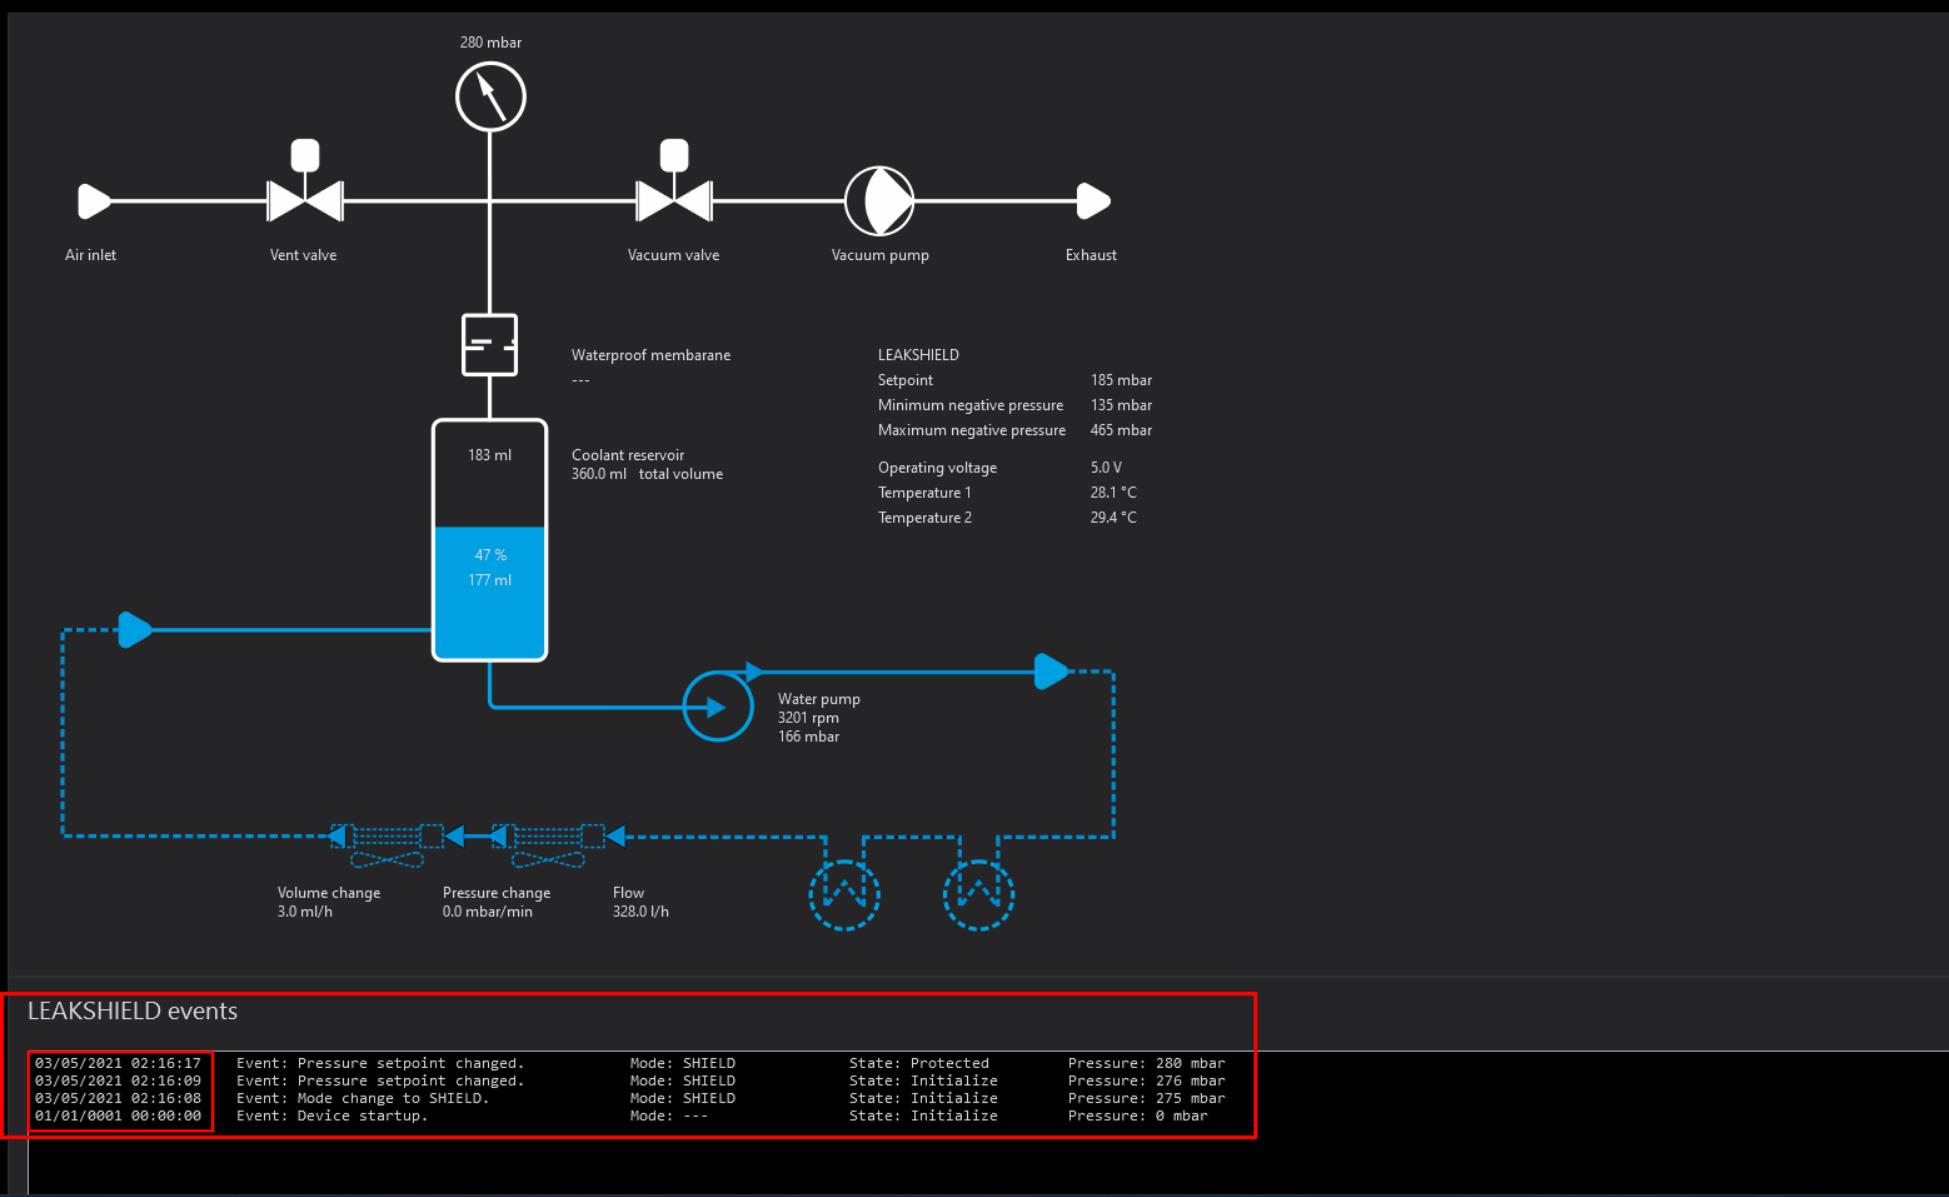The height and width of the screenshot is (1197, 1949).
Task: Click the vacuum valve icon
Action: pyautogui.click(x=674, y=199)
